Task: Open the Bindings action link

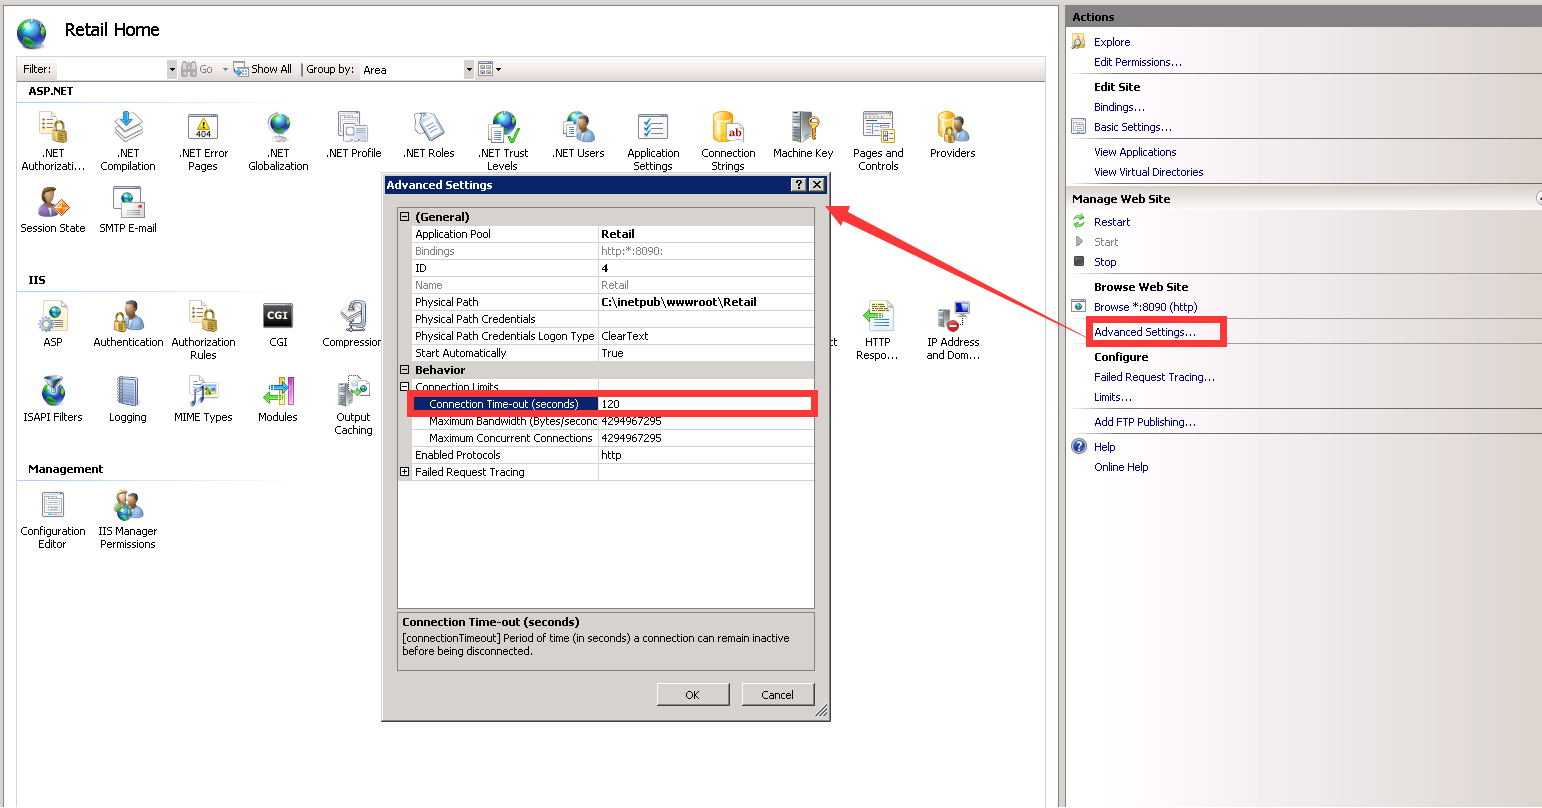Action: point(1119,107)
